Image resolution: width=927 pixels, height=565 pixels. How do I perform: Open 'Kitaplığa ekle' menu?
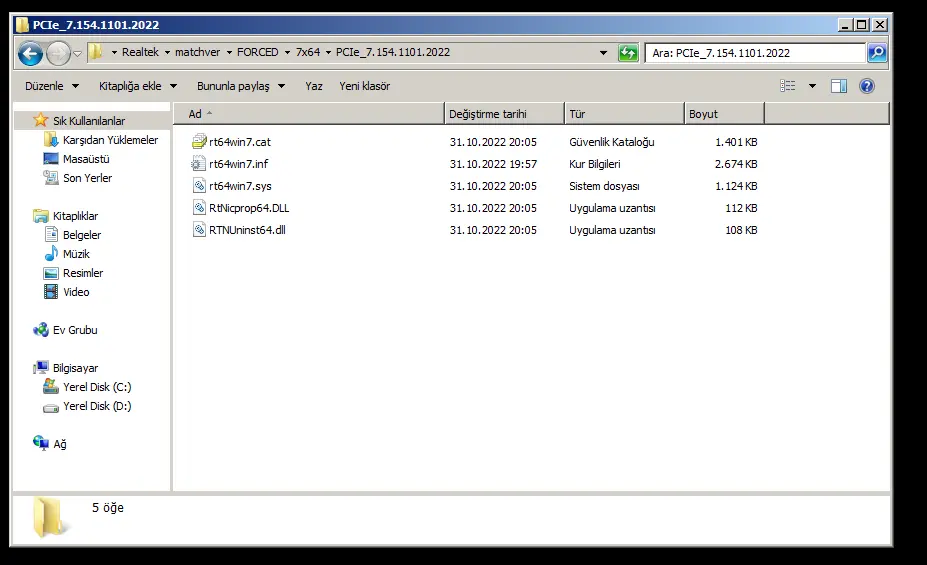click(x=138, y=86)
